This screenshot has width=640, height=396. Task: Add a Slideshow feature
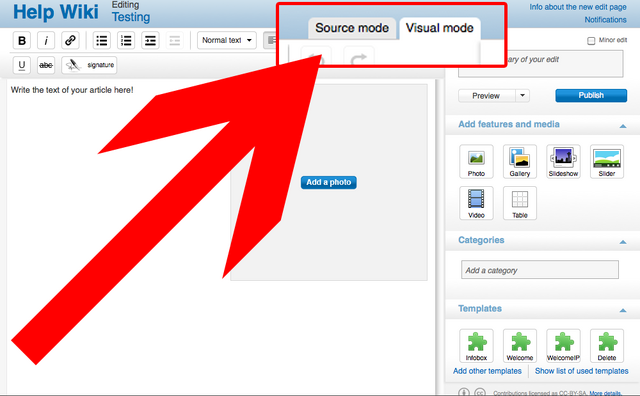tap(563, 161)
